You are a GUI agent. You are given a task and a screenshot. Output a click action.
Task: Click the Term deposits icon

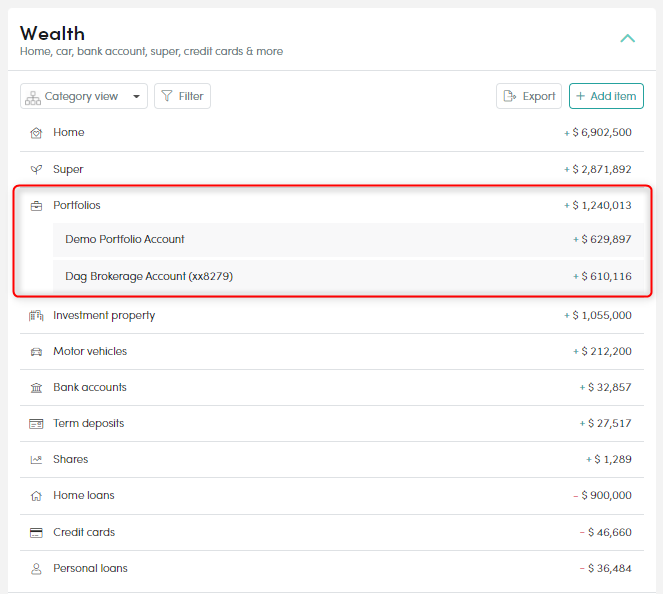pyautogui.click(x=36, y=424)
